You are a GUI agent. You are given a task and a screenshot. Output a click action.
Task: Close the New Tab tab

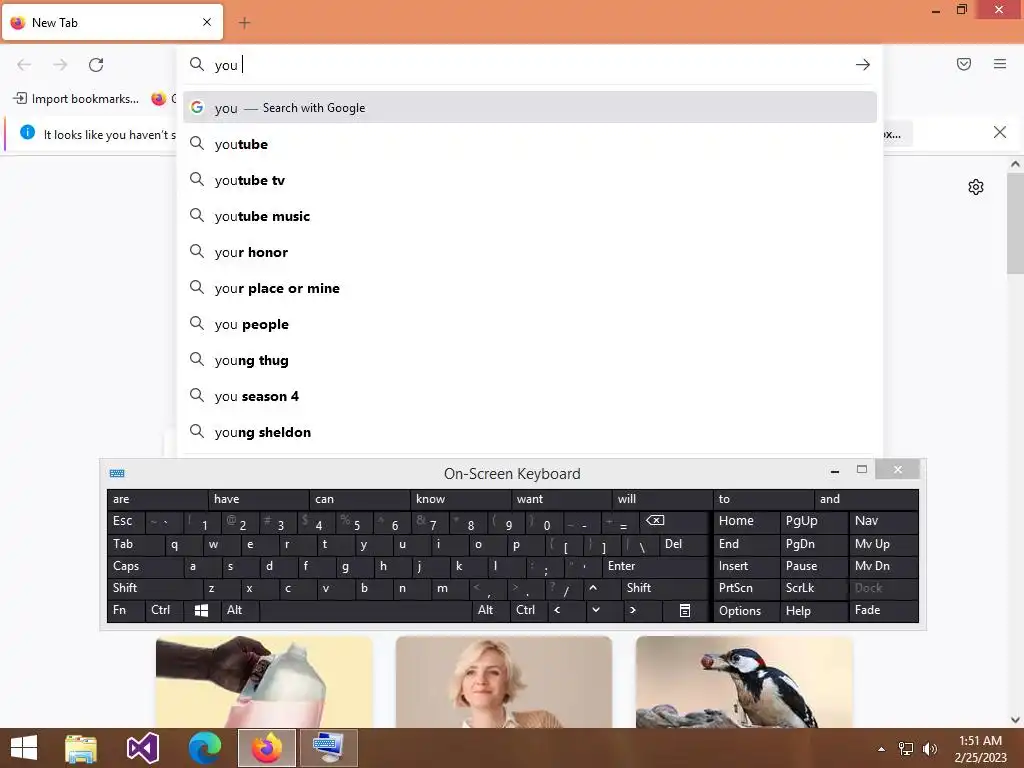[207, 22]
